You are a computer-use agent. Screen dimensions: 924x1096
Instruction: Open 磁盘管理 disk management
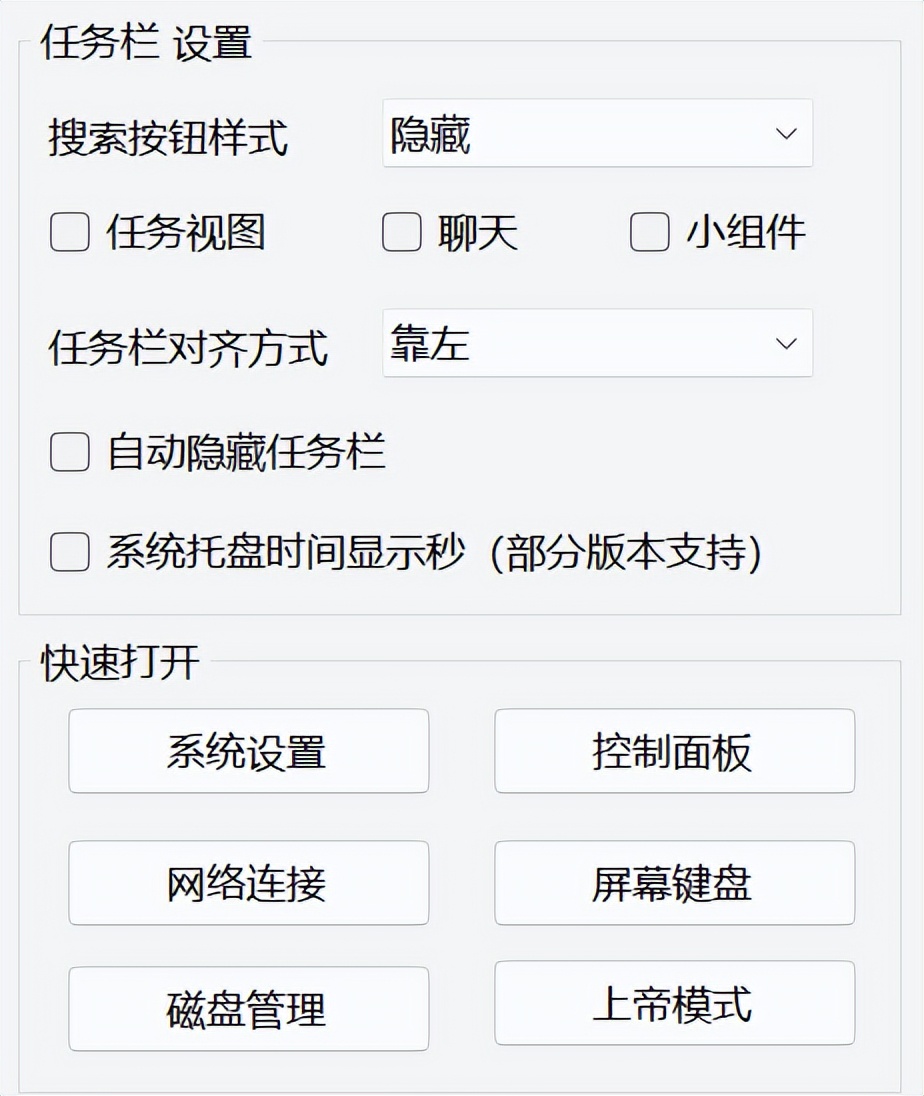click(248, 1010)
